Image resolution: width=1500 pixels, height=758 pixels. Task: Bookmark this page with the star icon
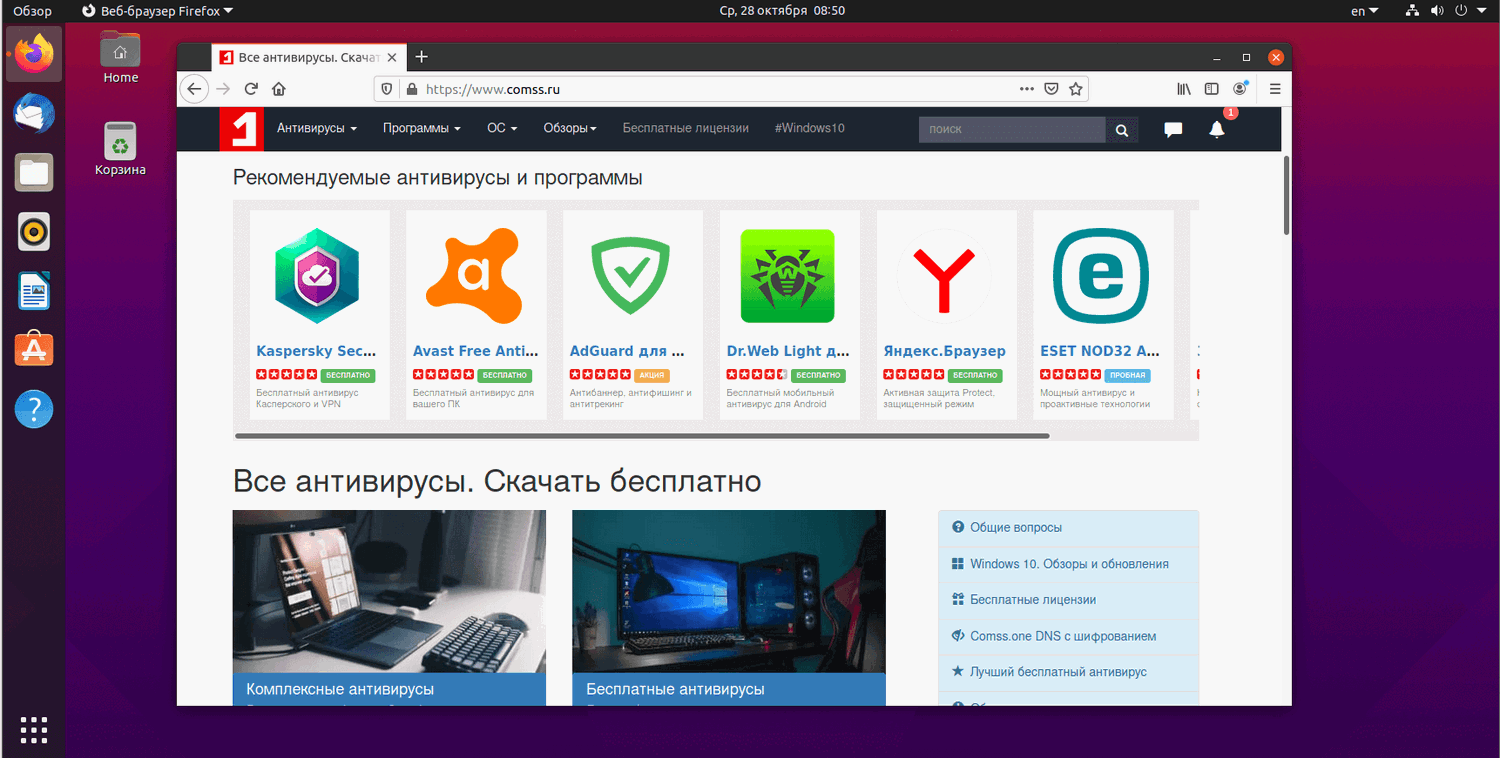pyautogui.click(x=1076, y=89)
